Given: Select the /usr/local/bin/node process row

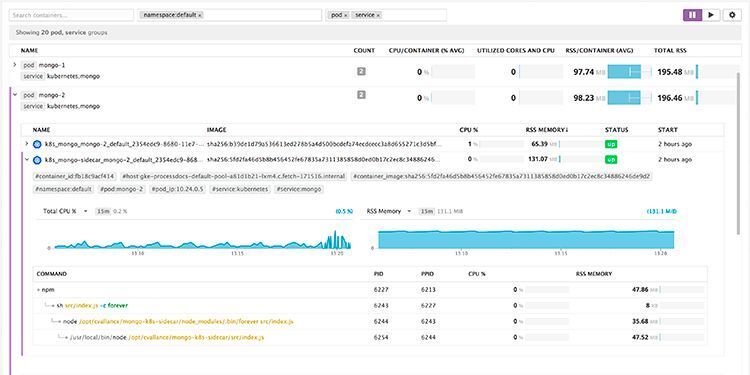Looking at the screenshot, I should click(370, 337).
